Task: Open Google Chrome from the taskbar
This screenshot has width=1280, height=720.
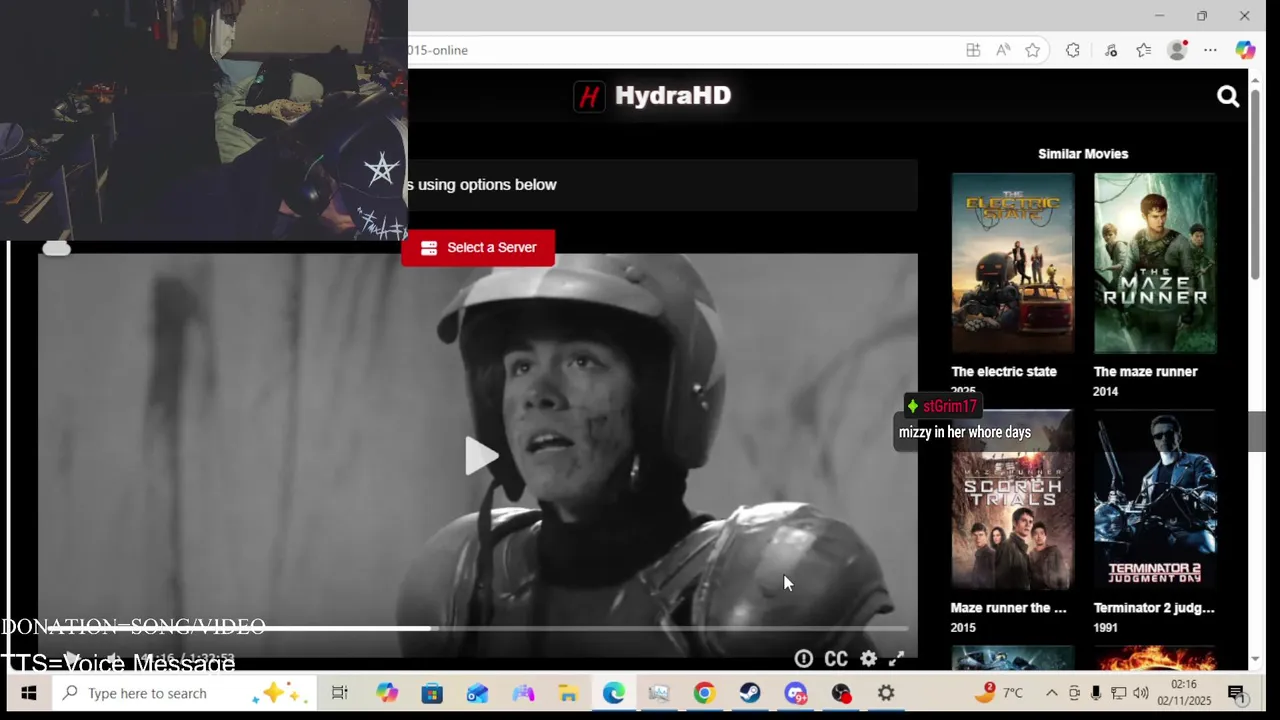Action: coord(705,693)
